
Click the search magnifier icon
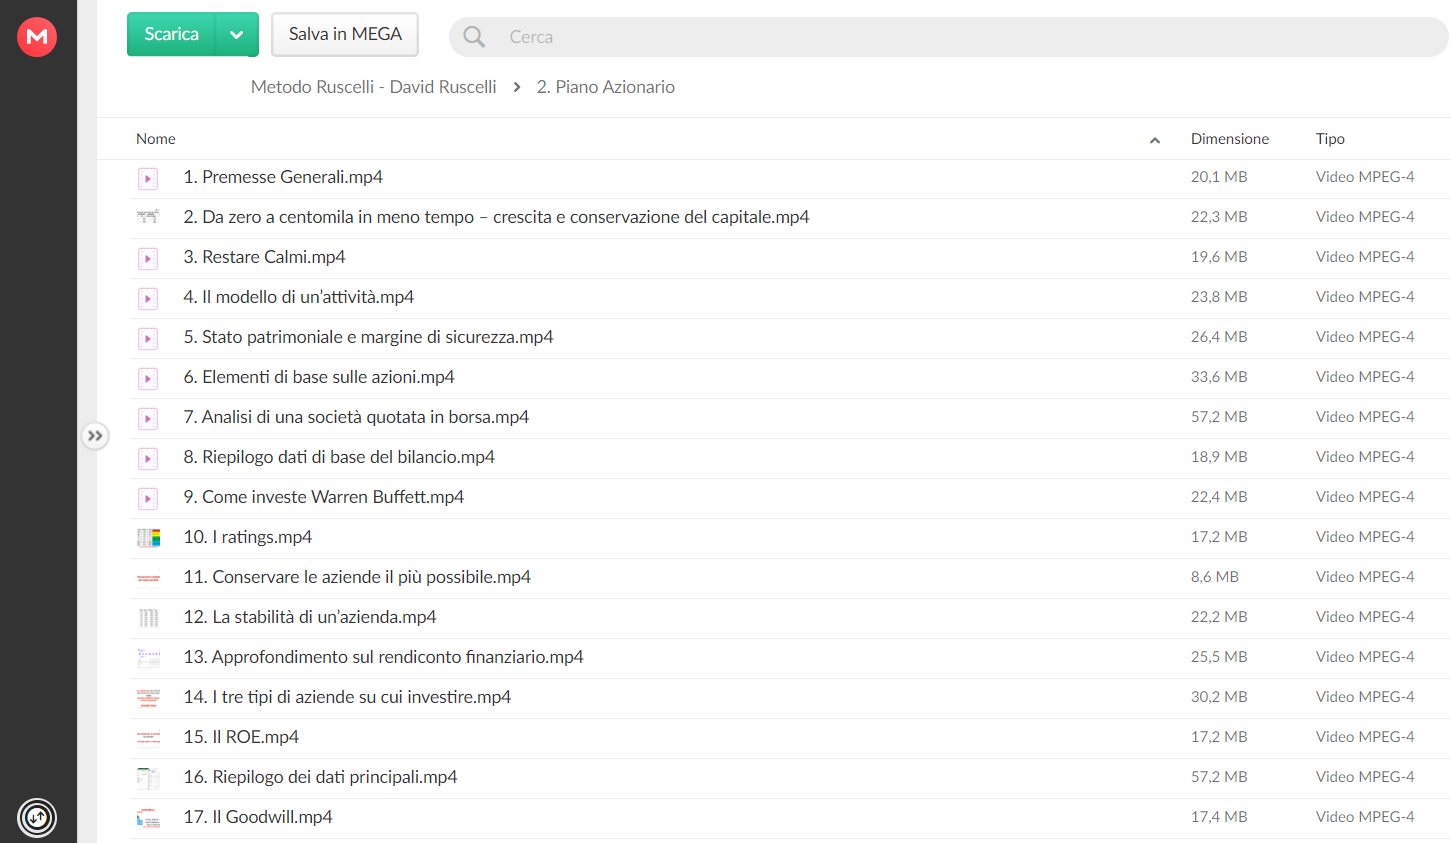[474, 37]
